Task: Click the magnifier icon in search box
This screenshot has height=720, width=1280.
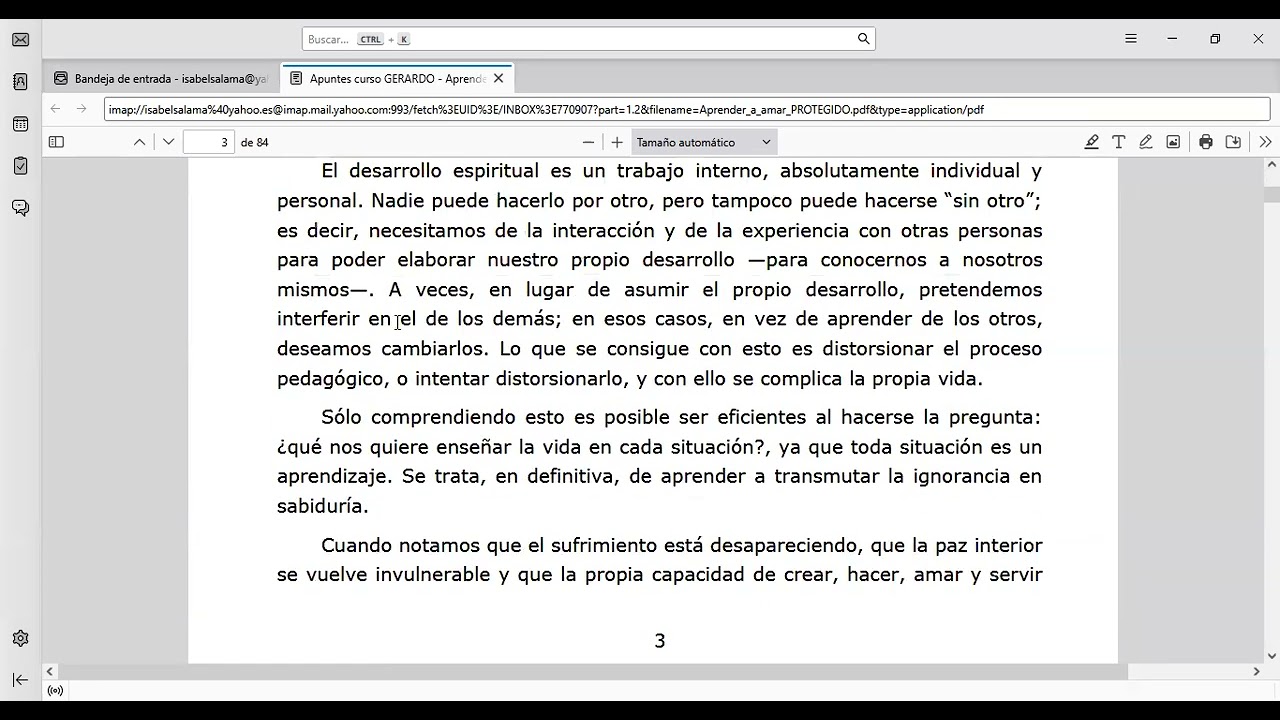Action: pyautogui.click(x=863, y=39)
